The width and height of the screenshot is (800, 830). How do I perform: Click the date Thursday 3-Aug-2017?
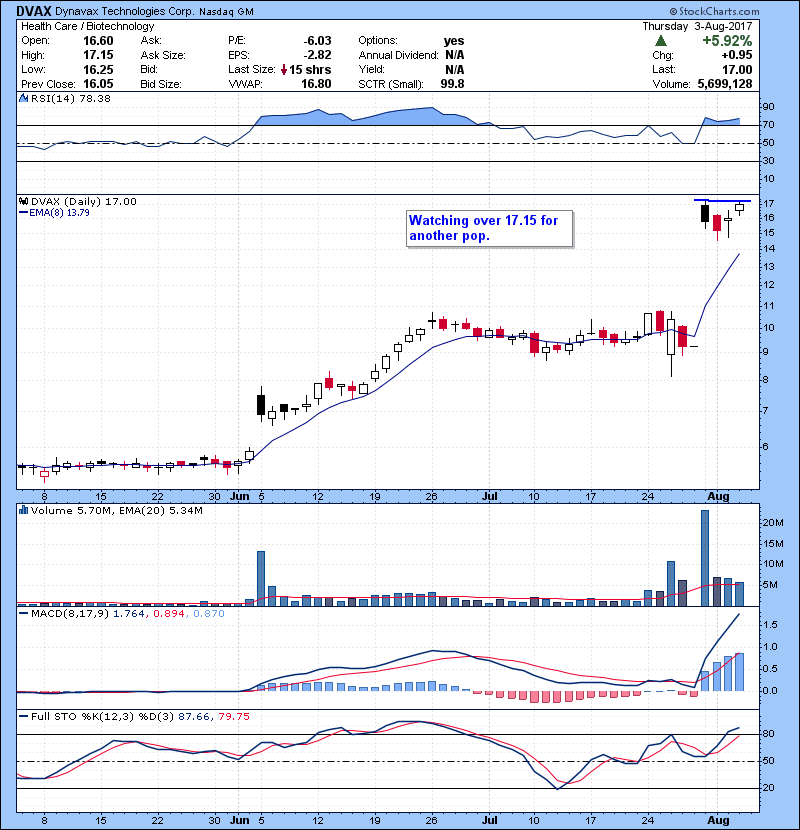click(x=697, y=26)
